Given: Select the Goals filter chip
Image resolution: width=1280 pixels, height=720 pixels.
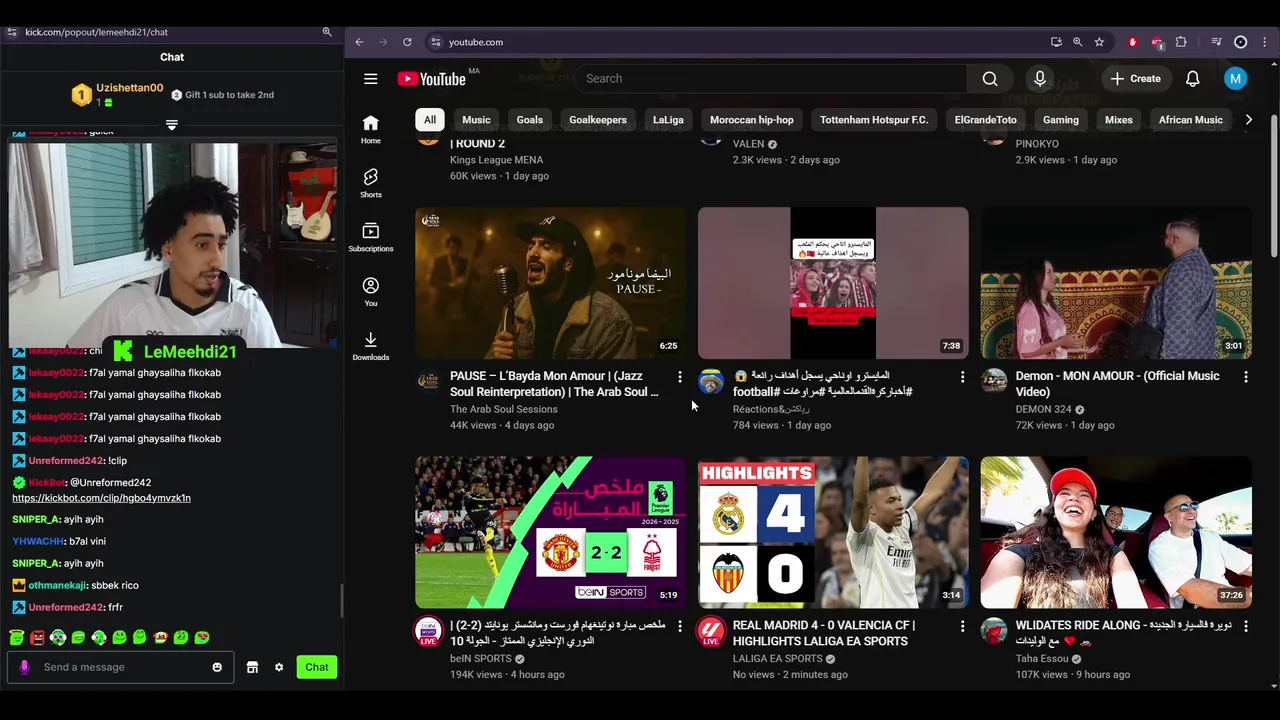Looking at the screenshot, I should click(x=530, y=120).
